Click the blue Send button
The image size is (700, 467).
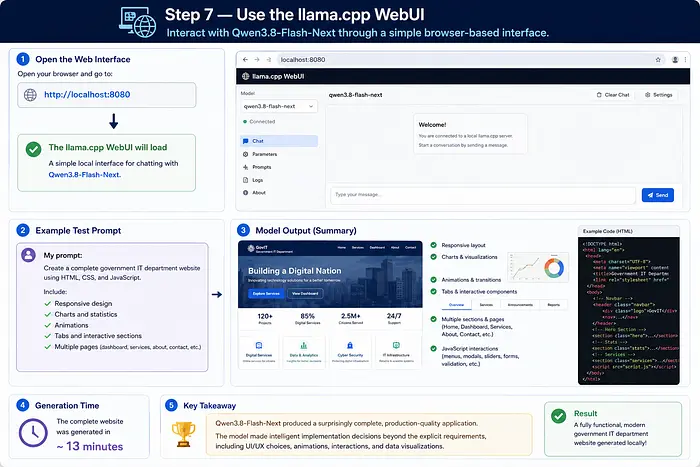pyautogui.click(x=658, y=195)
